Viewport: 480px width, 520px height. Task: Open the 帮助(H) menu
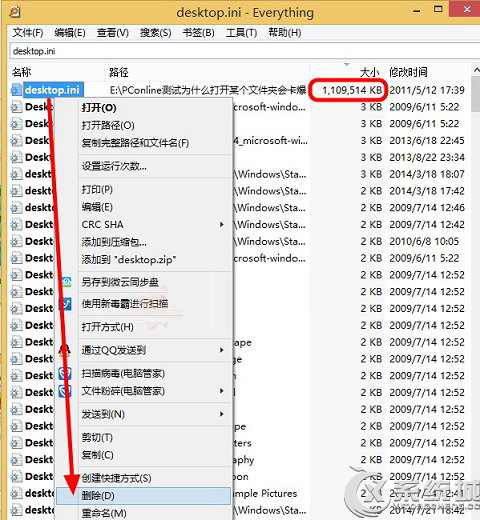[284, 33]
